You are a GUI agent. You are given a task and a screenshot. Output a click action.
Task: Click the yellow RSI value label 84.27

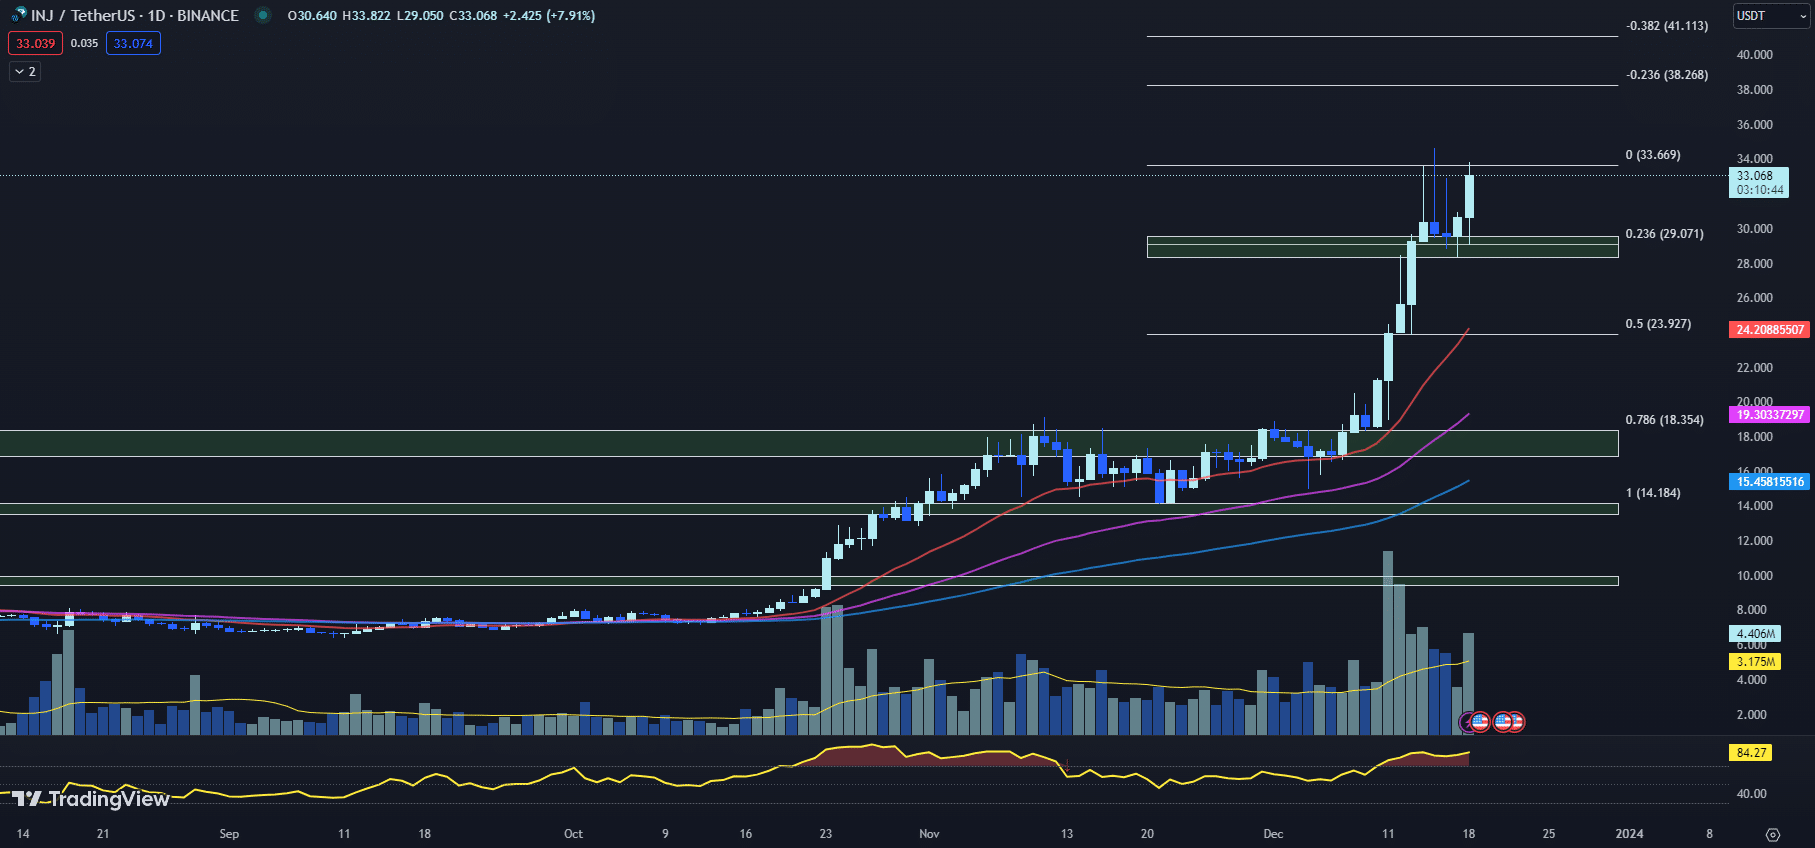point(1750,753)
